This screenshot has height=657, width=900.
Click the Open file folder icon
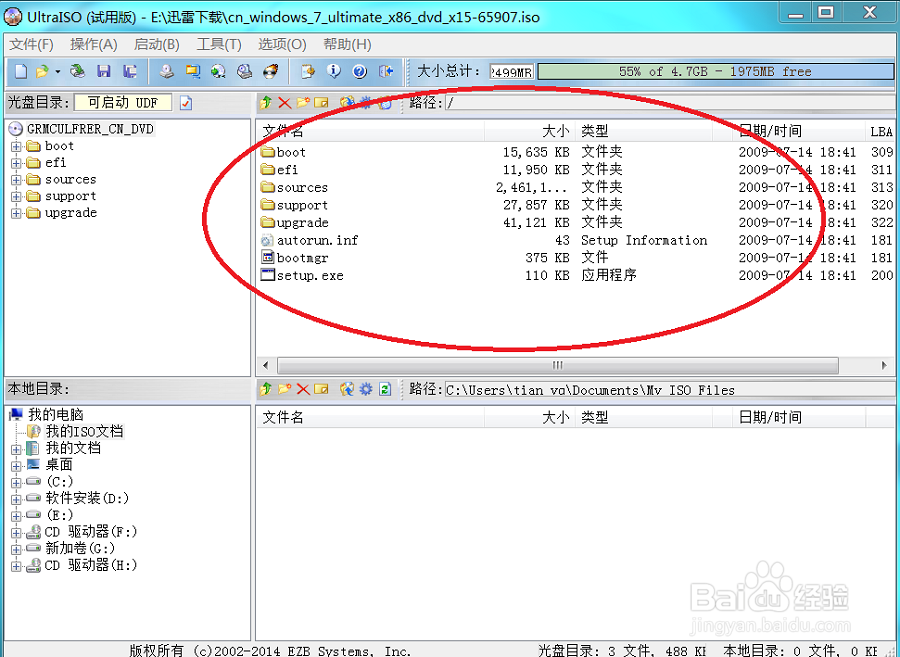tap(42, 71)
